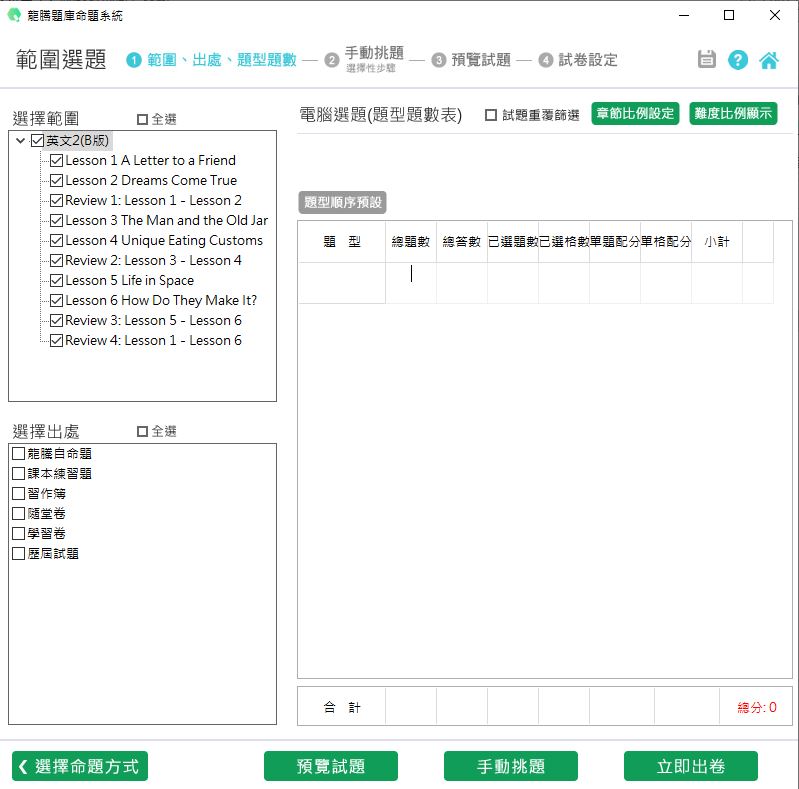Check the 課本練習題 source
Viewport: 799px width, 789px height.
point(18,474)
